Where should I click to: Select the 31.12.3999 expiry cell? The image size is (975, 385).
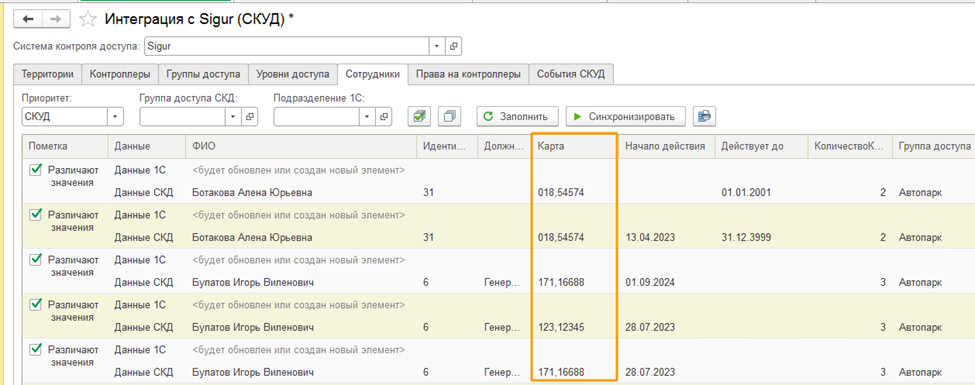click(x=746, y=238)
